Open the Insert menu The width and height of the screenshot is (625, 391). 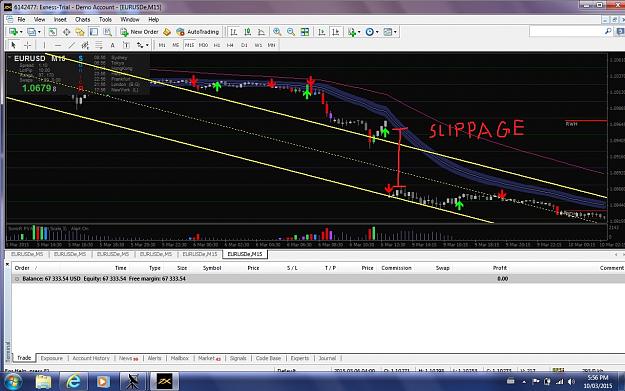pyautogui.click(x=60, y=19)
